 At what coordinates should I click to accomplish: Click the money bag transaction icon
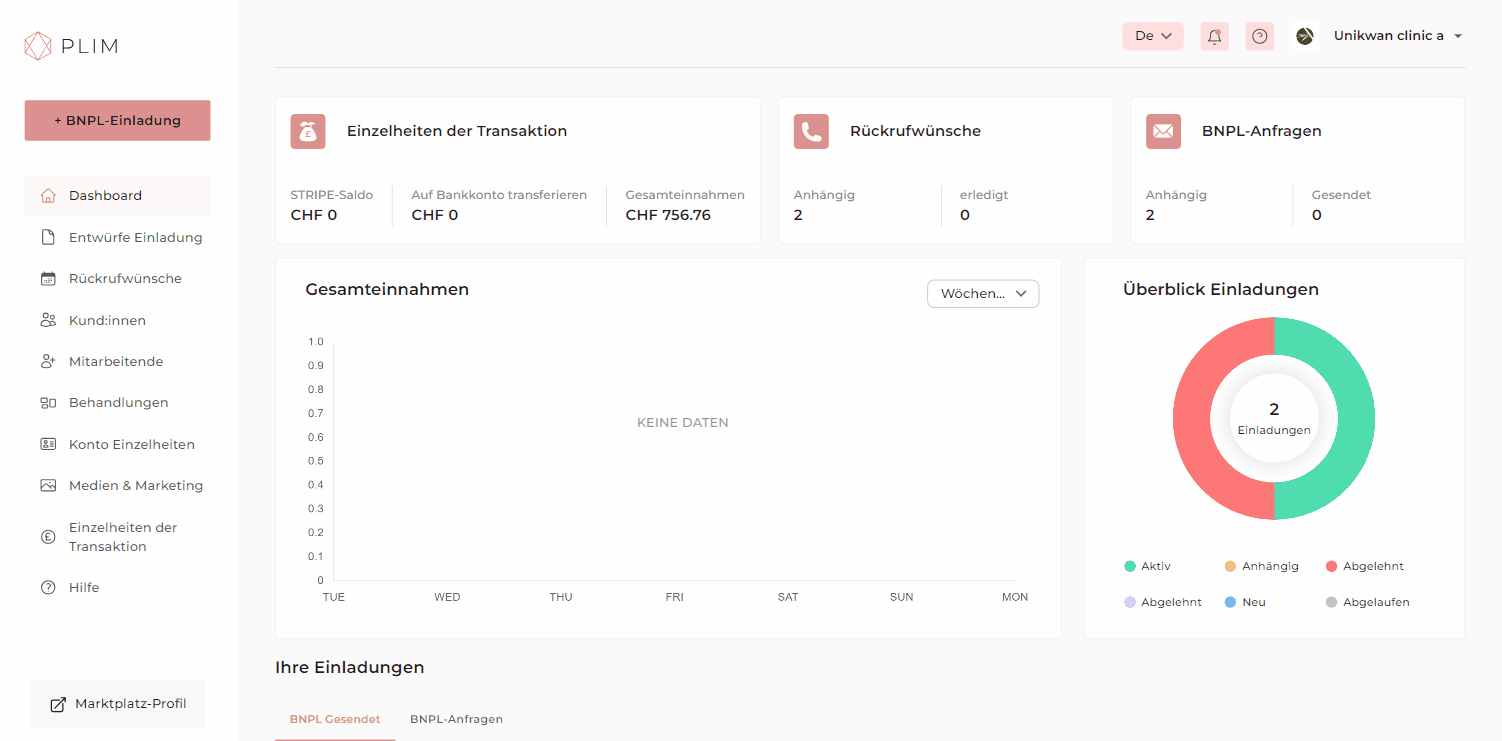pyautogui.click(x=308, y=131)
